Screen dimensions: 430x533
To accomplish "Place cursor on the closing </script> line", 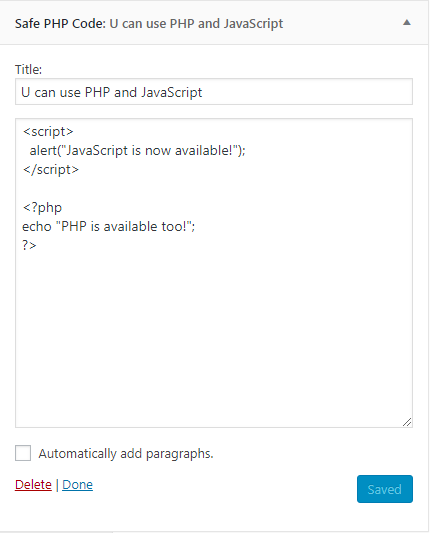I will click(51, 170).
